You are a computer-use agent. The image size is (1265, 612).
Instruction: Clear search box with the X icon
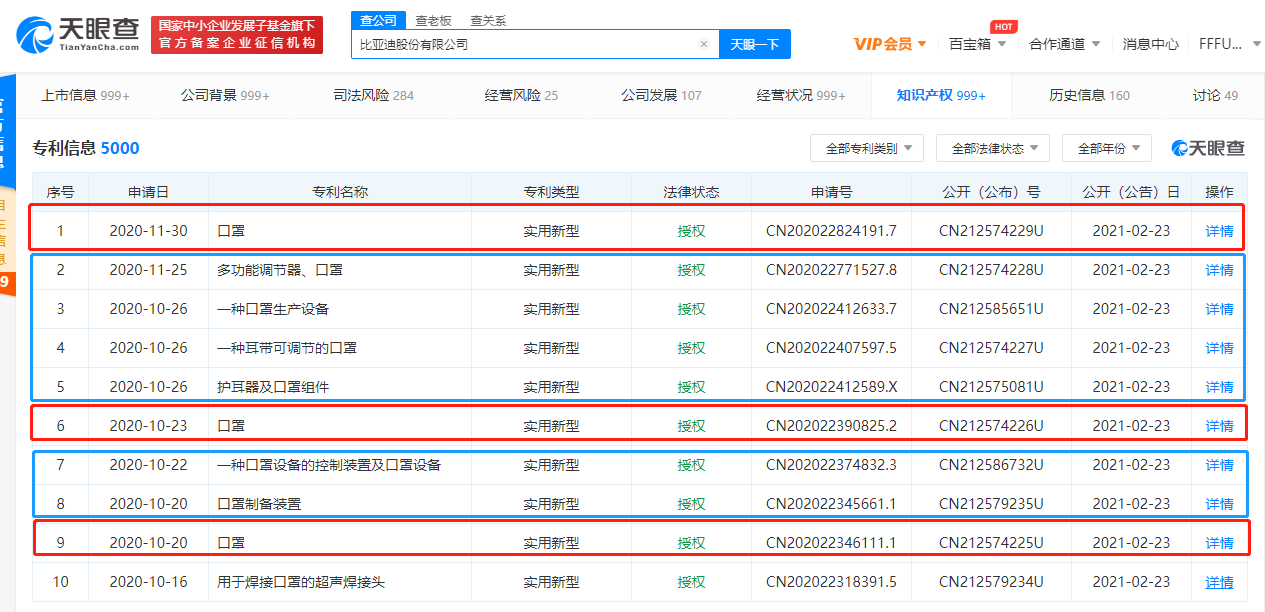[x=703, y=44]
